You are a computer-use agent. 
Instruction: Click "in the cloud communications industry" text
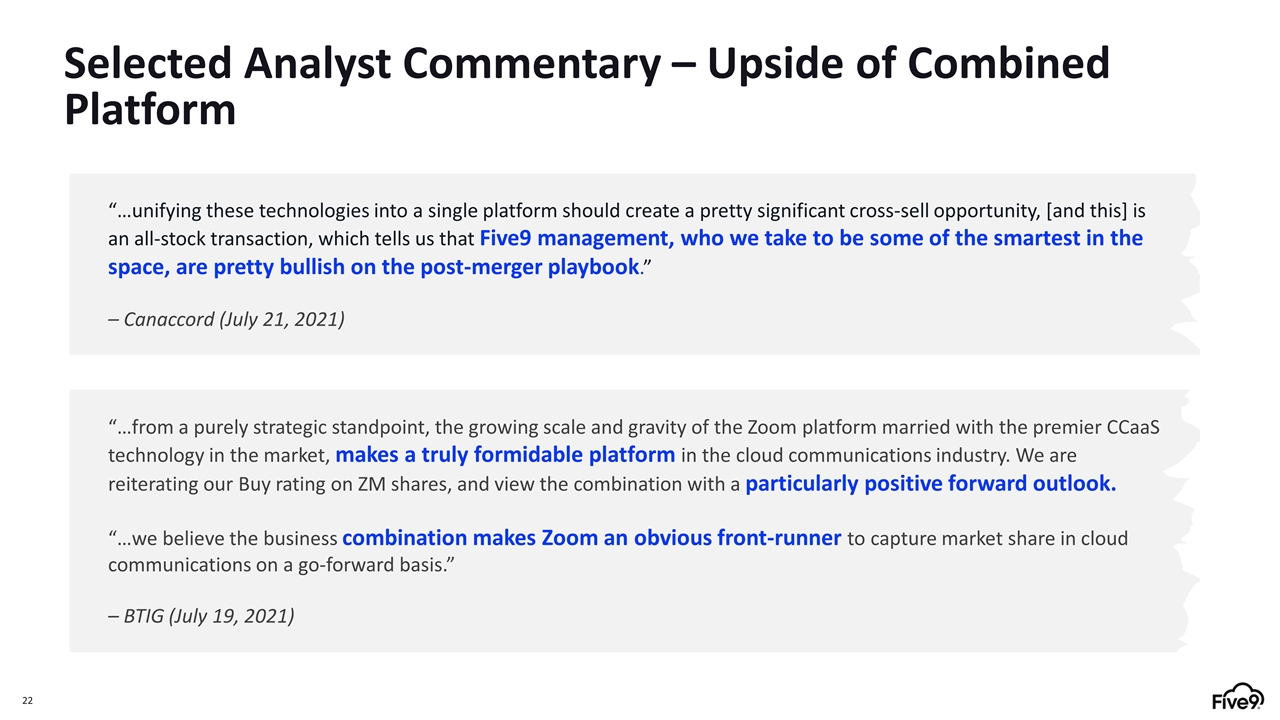point(840,456)
